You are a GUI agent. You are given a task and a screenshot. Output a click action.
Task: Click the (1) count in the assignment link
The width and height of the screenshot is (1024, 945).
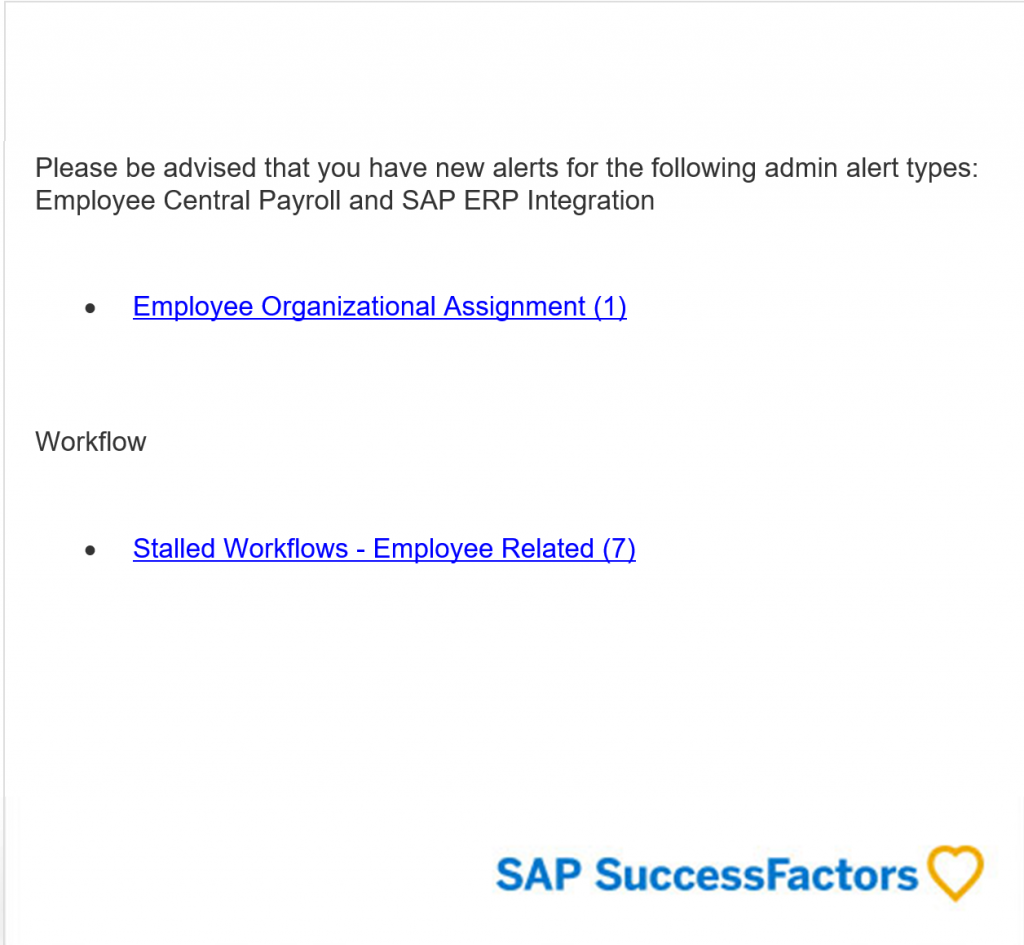click(x=610, y=306)
